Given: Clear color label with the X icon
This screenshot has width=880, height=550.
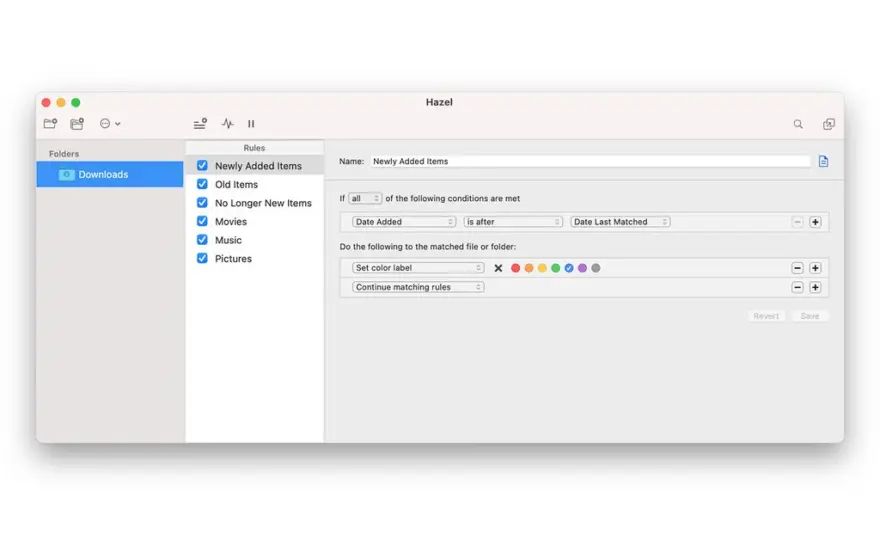Looking at the screenshot, I should [498, 268].
